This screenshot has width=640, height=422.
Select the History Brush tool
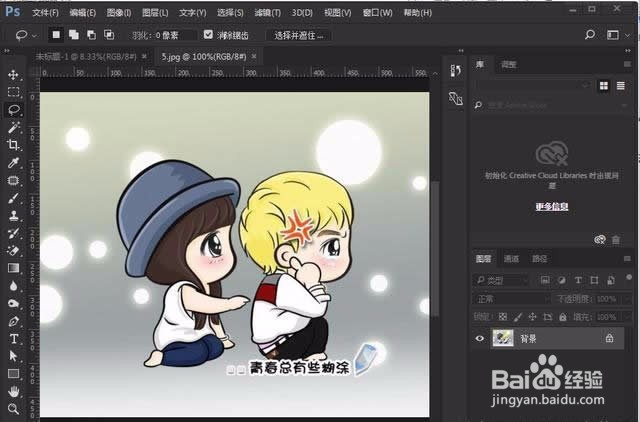pos(13,233)
